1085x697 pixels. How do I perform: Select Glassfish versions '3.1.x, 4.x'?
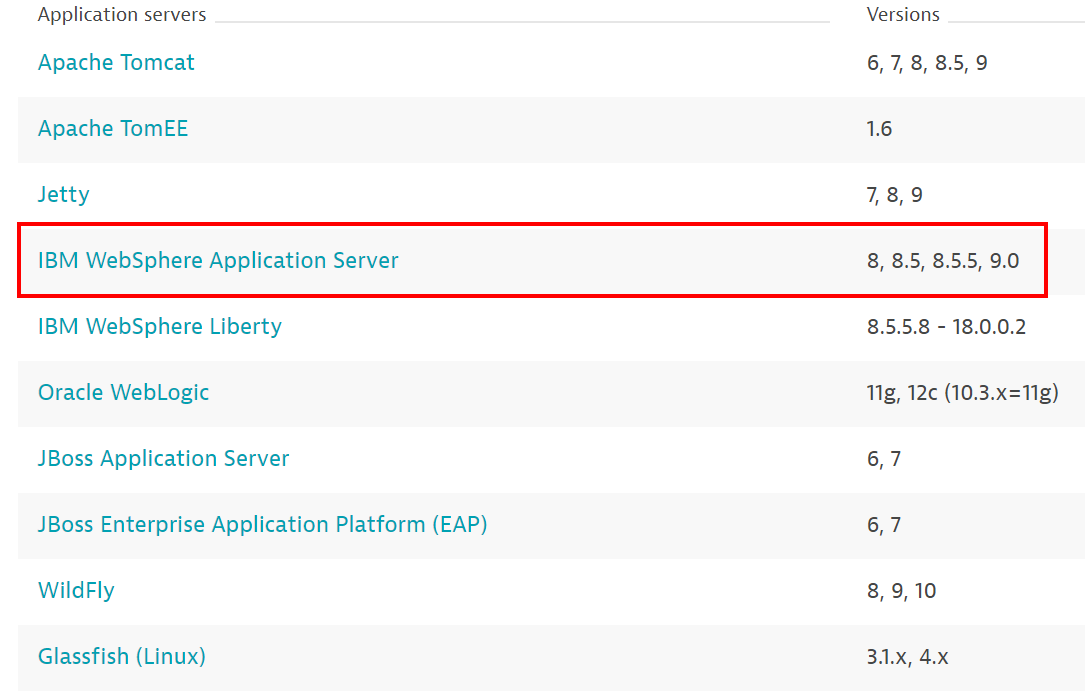(x=908, y=657)
